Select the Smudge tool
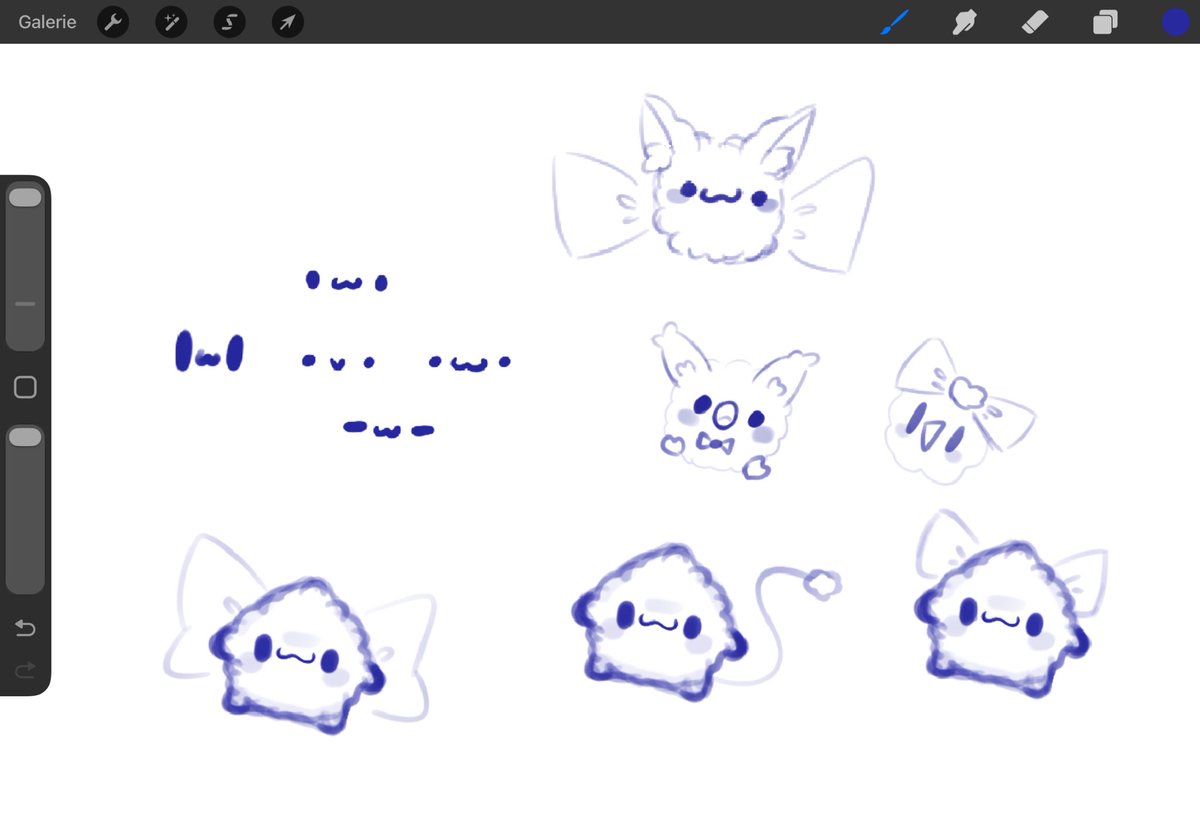This screenshot has height=838, width=1200. [965, 22]
